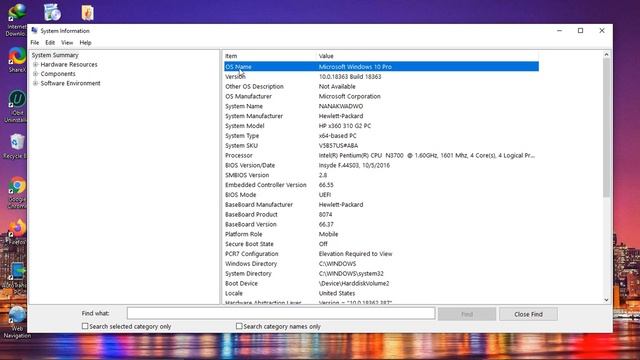Click the scrollbar down arrow
Image resolution: width=640 pixels, height=360 pixels.
[x=607, y=300]
